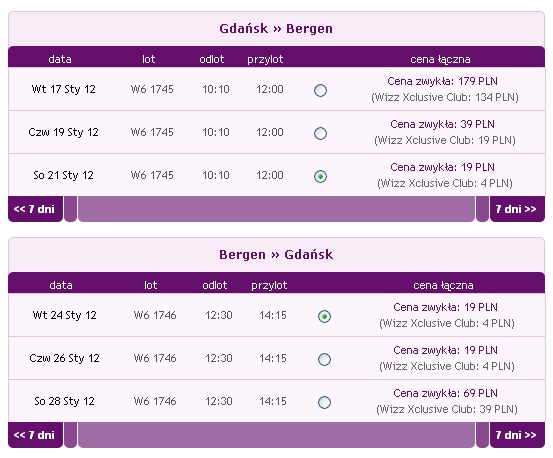Click the small left tab beside Gdańsk-Bergen back button

pos(71,209)
